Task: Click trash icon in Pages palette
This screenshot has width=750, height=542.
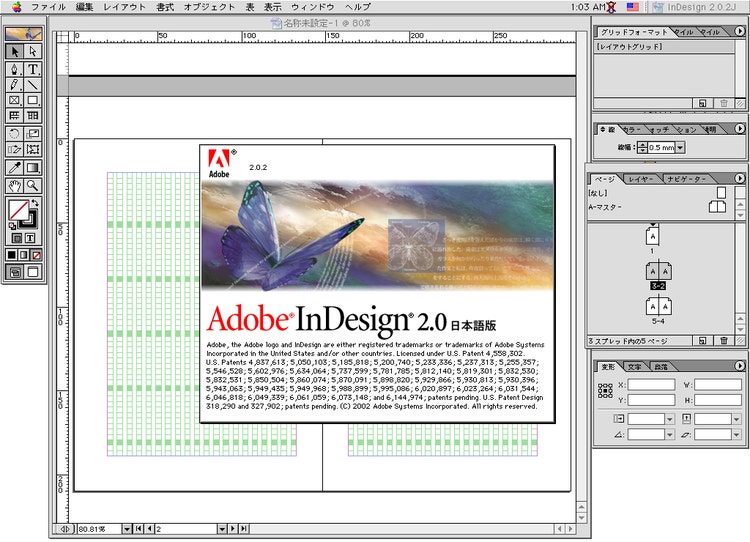Action: [x=724, y=341]
